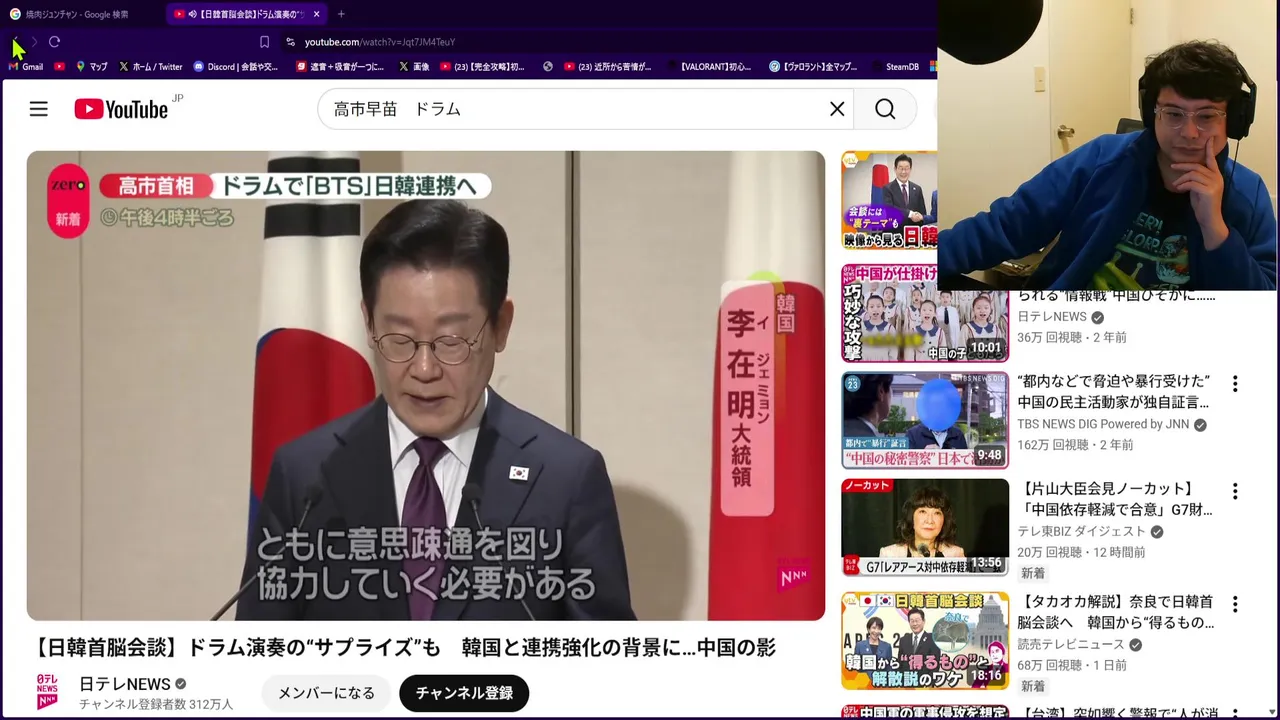Open the 近所から苦情が YouTube bookmark
1280x720 pixels.
click(x=608, y=67)
